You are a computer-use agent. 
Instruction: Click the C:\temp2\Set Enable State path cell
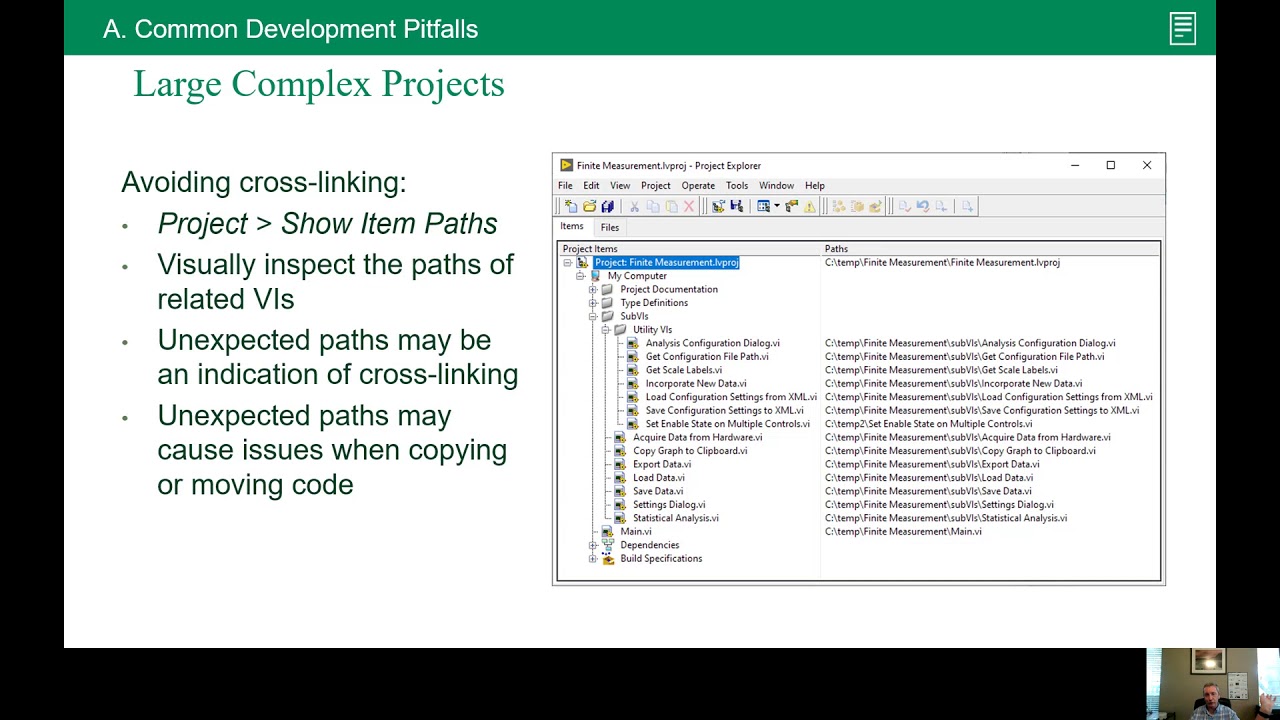[928, 424]
